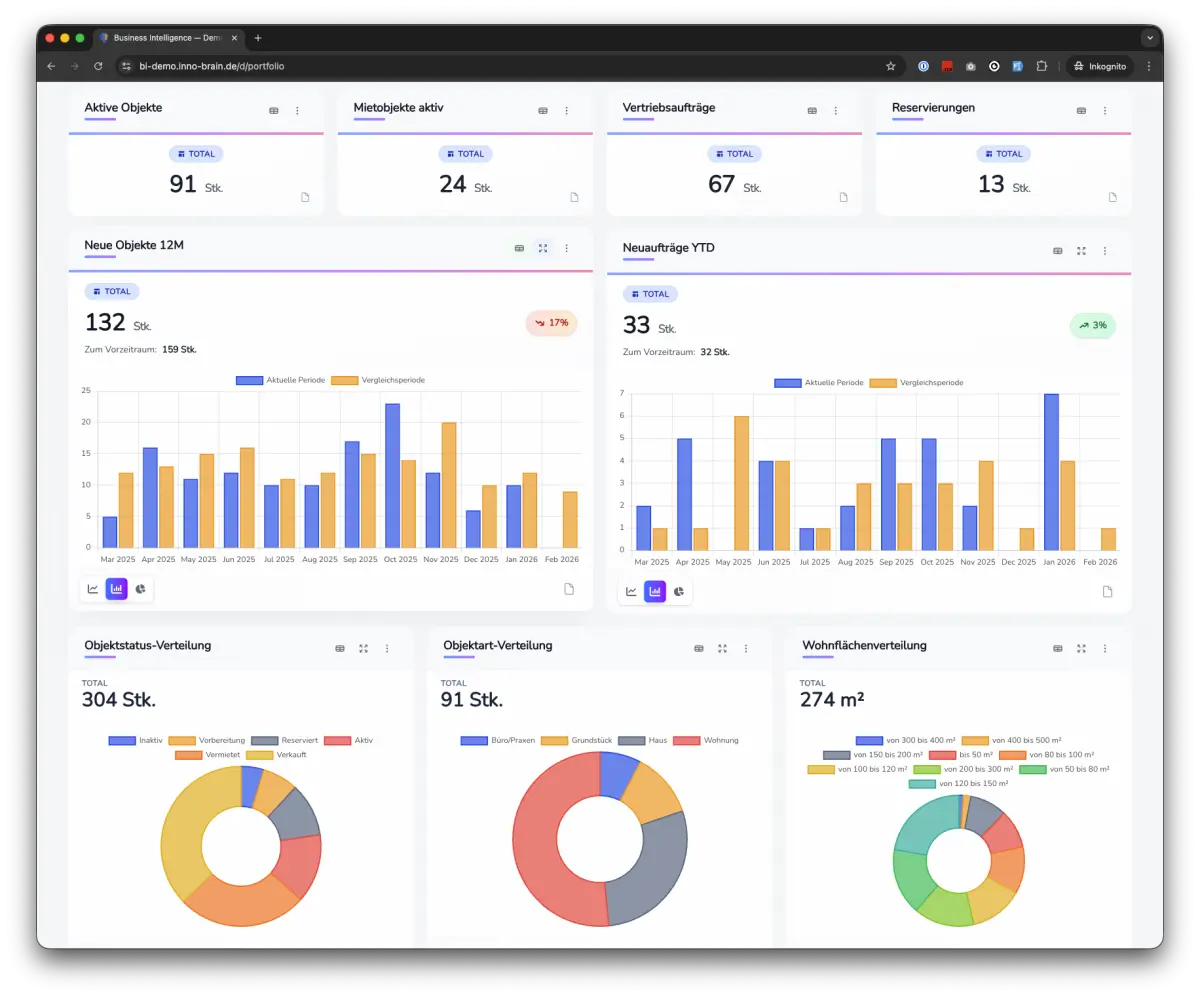Click Oct 2025 blue bar in Neue Objekte chart
This screenshot has width=1200, height=997.
click(393, 476)
